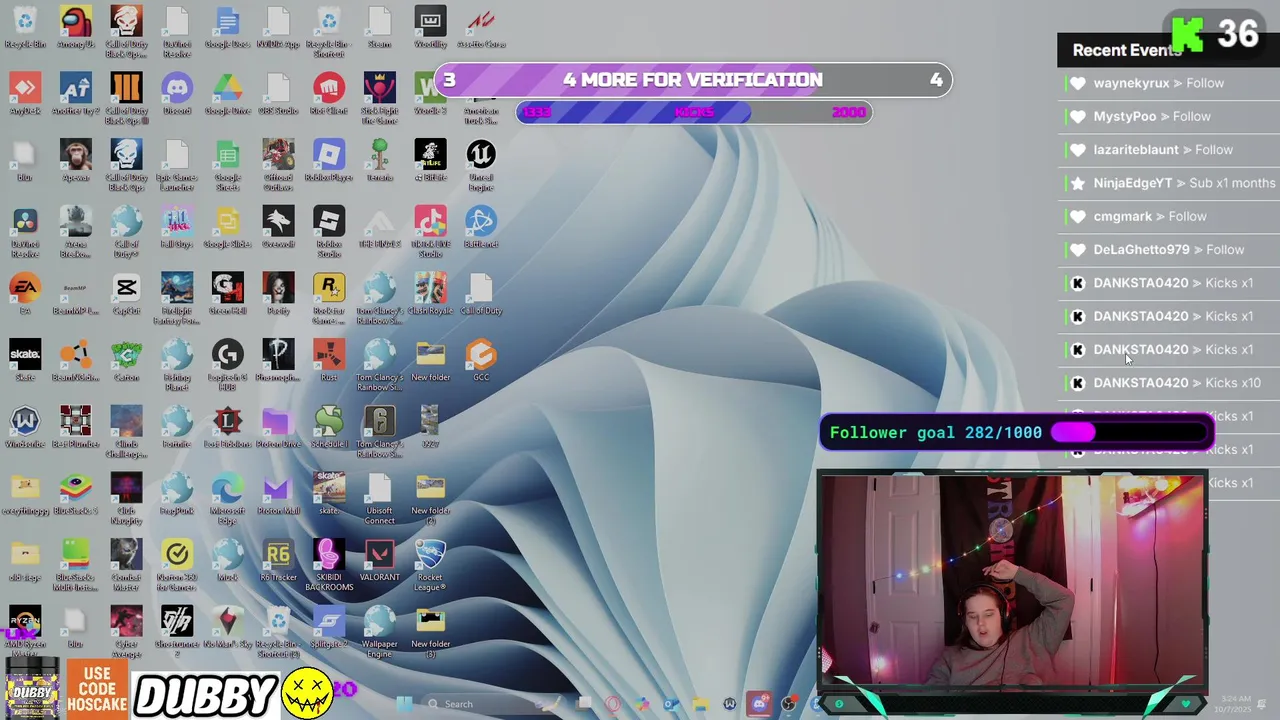Open the Roblox Player desktop icon
Viewport: 1280px width, 720px height.
[x=329, y=160]
